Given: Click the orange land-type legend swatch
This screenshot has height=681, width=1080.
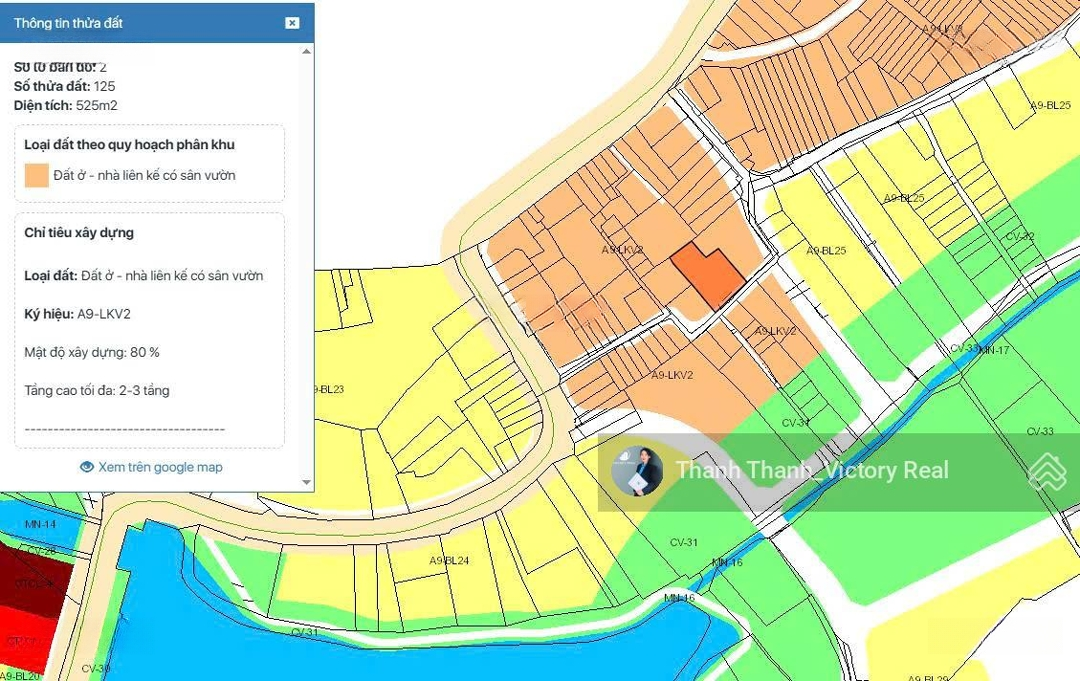Looking at the screenshot, I should (36, 176).
